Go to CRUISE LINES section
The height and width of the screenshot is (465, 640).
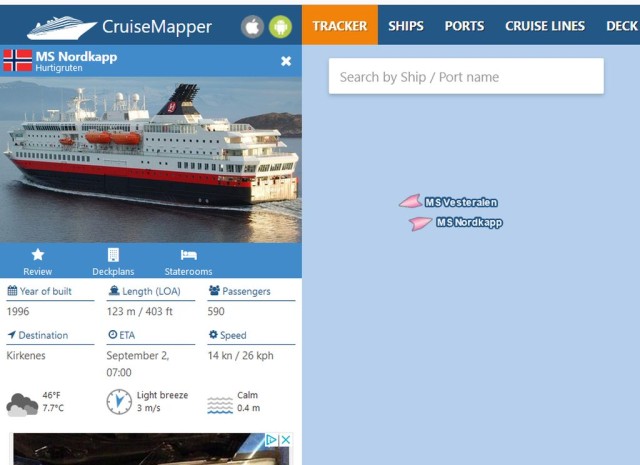coord(545,26)
